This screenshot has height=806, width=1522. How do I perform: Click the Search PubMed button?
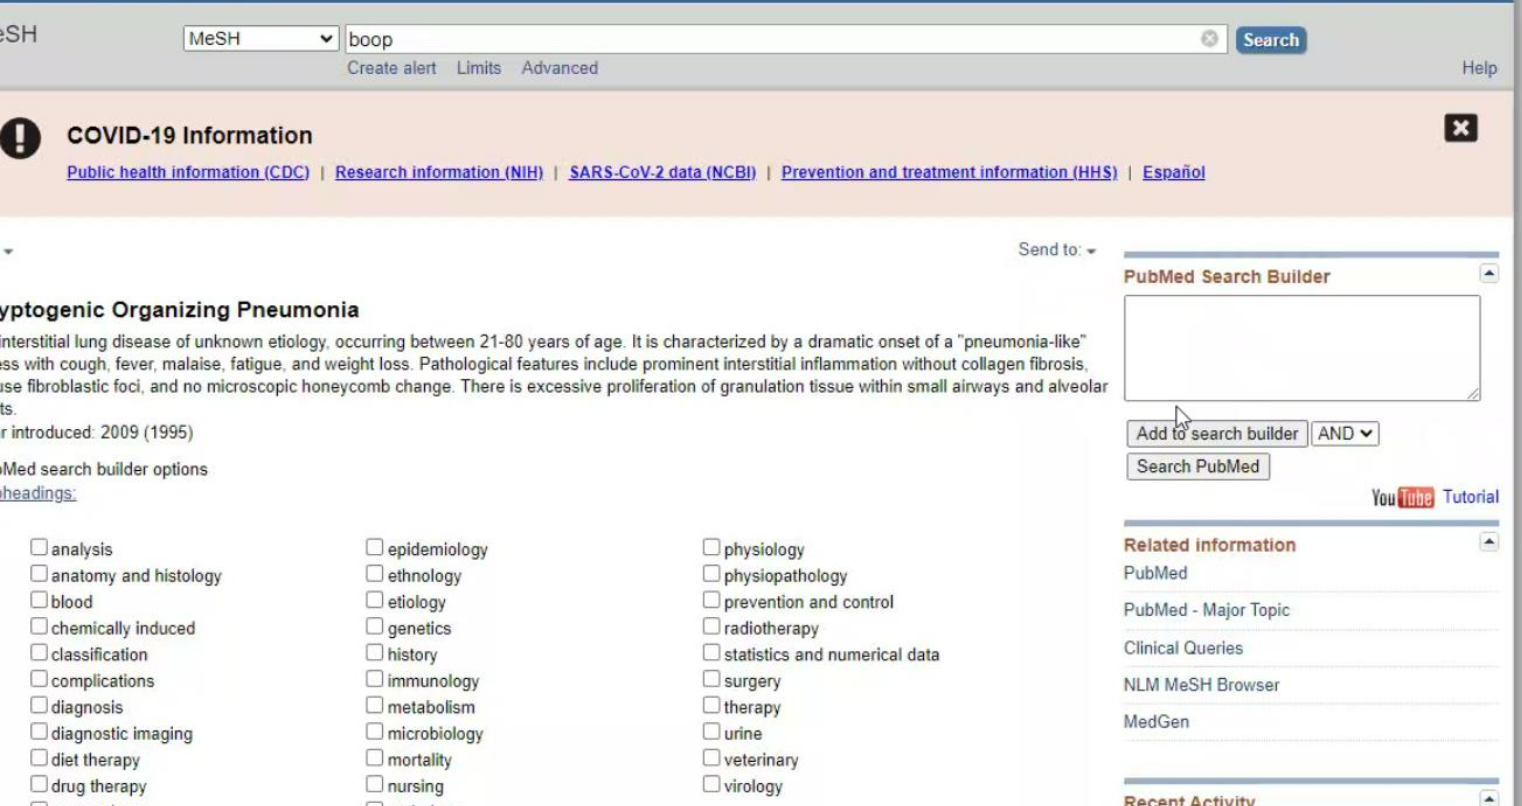pos(1198,466)
